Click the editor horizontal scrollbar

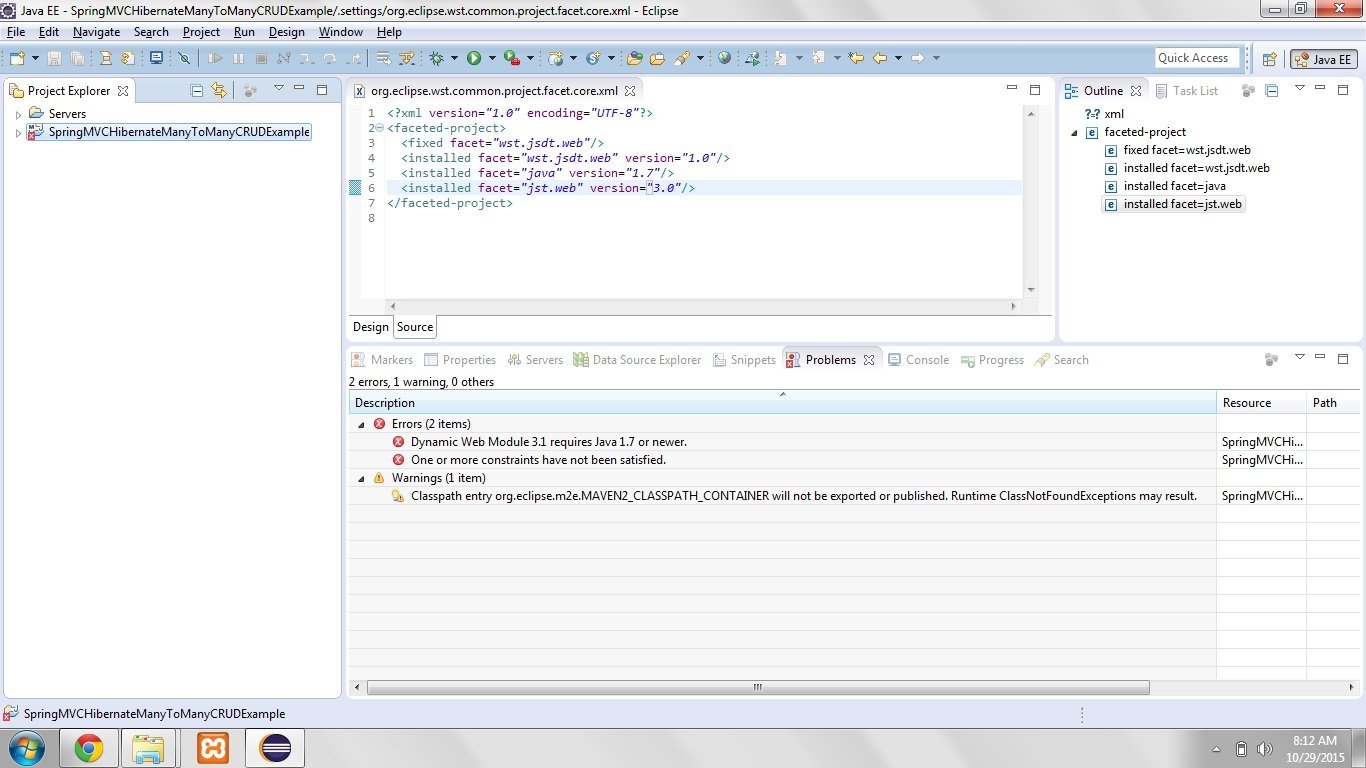click(x=704, y=306)
